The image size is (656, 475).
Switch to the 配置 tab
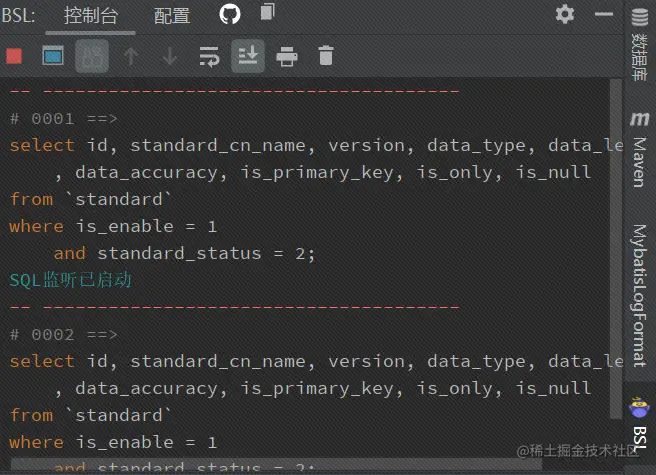coord(172,15)
